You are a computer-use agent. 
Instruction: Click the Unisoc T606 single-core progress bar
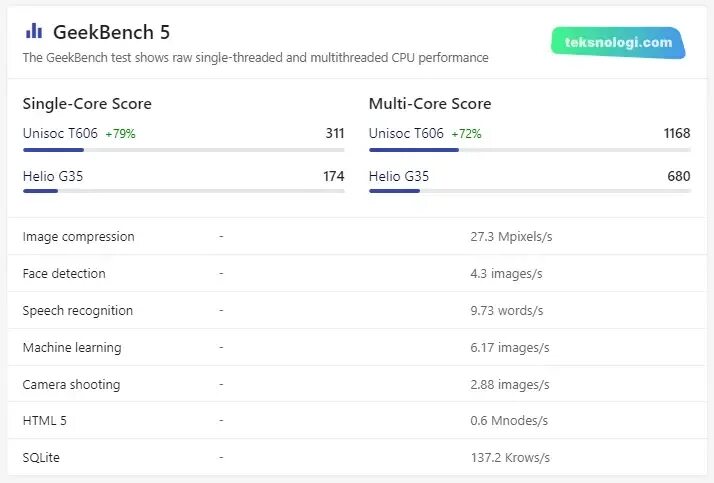[x=183, y=150]
